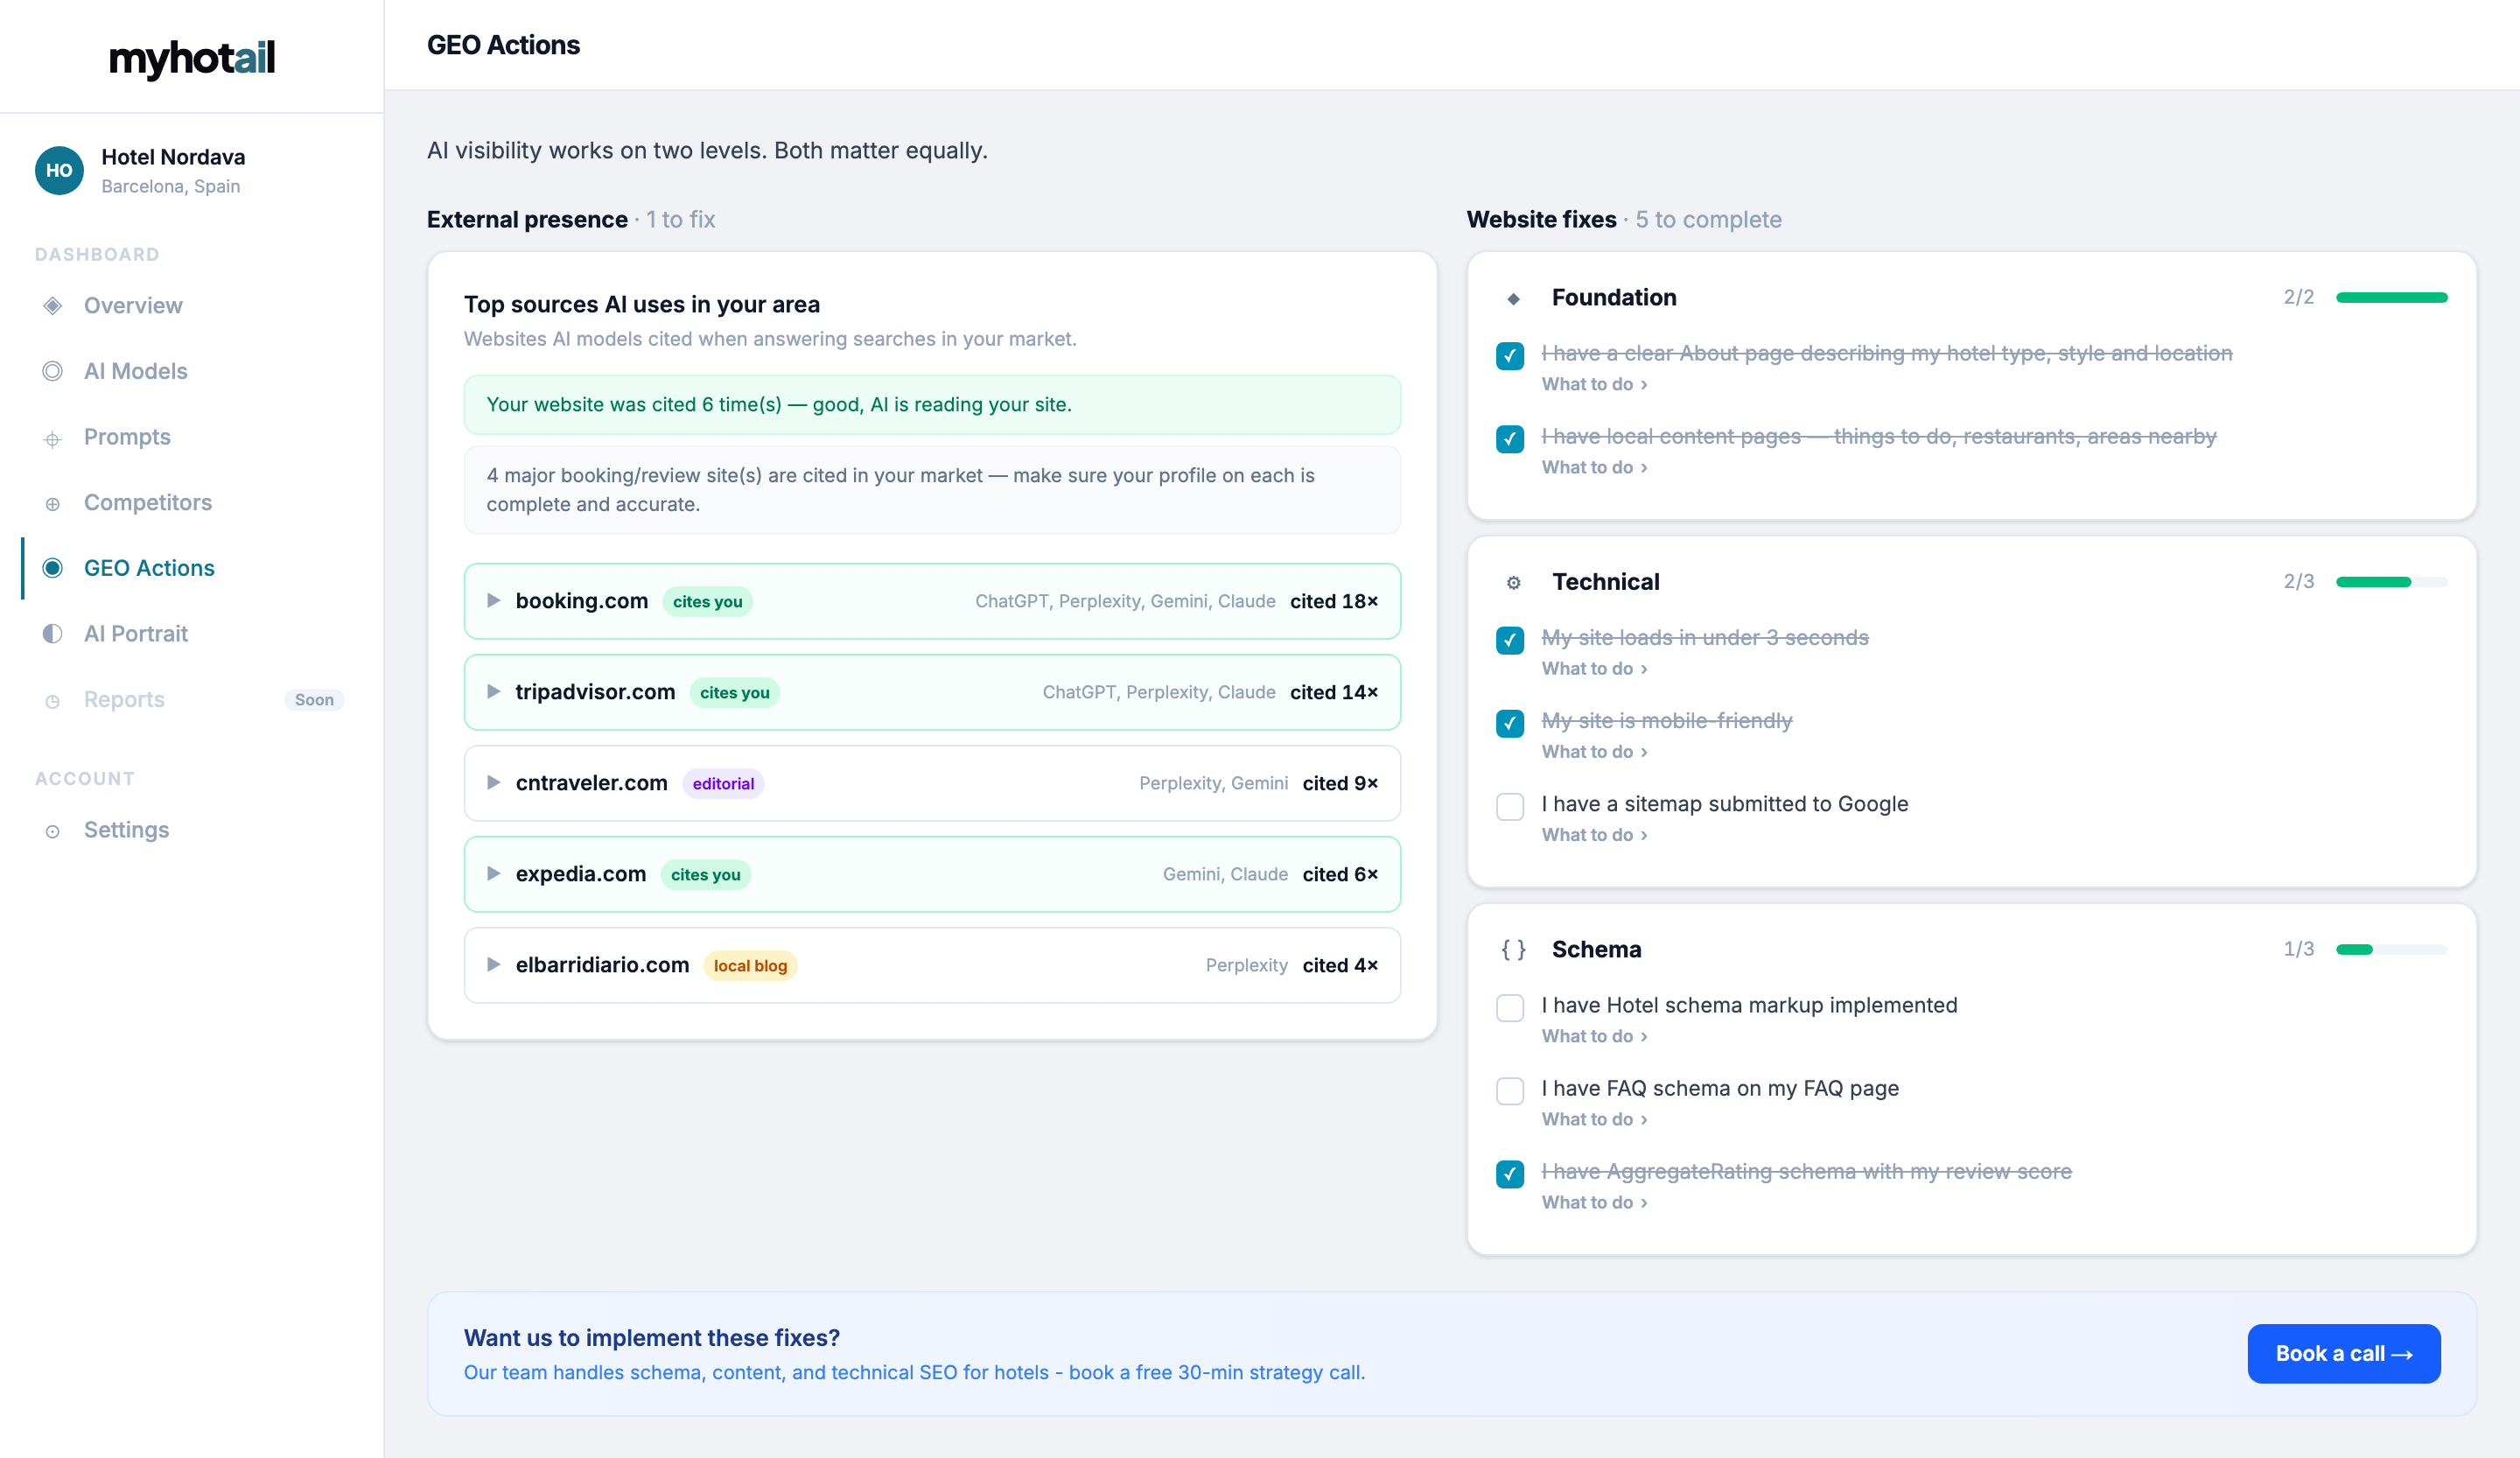This screenshot has width=2520, height=1458.
Task: Click the Book a call button
Action: click(2344, 1353)
